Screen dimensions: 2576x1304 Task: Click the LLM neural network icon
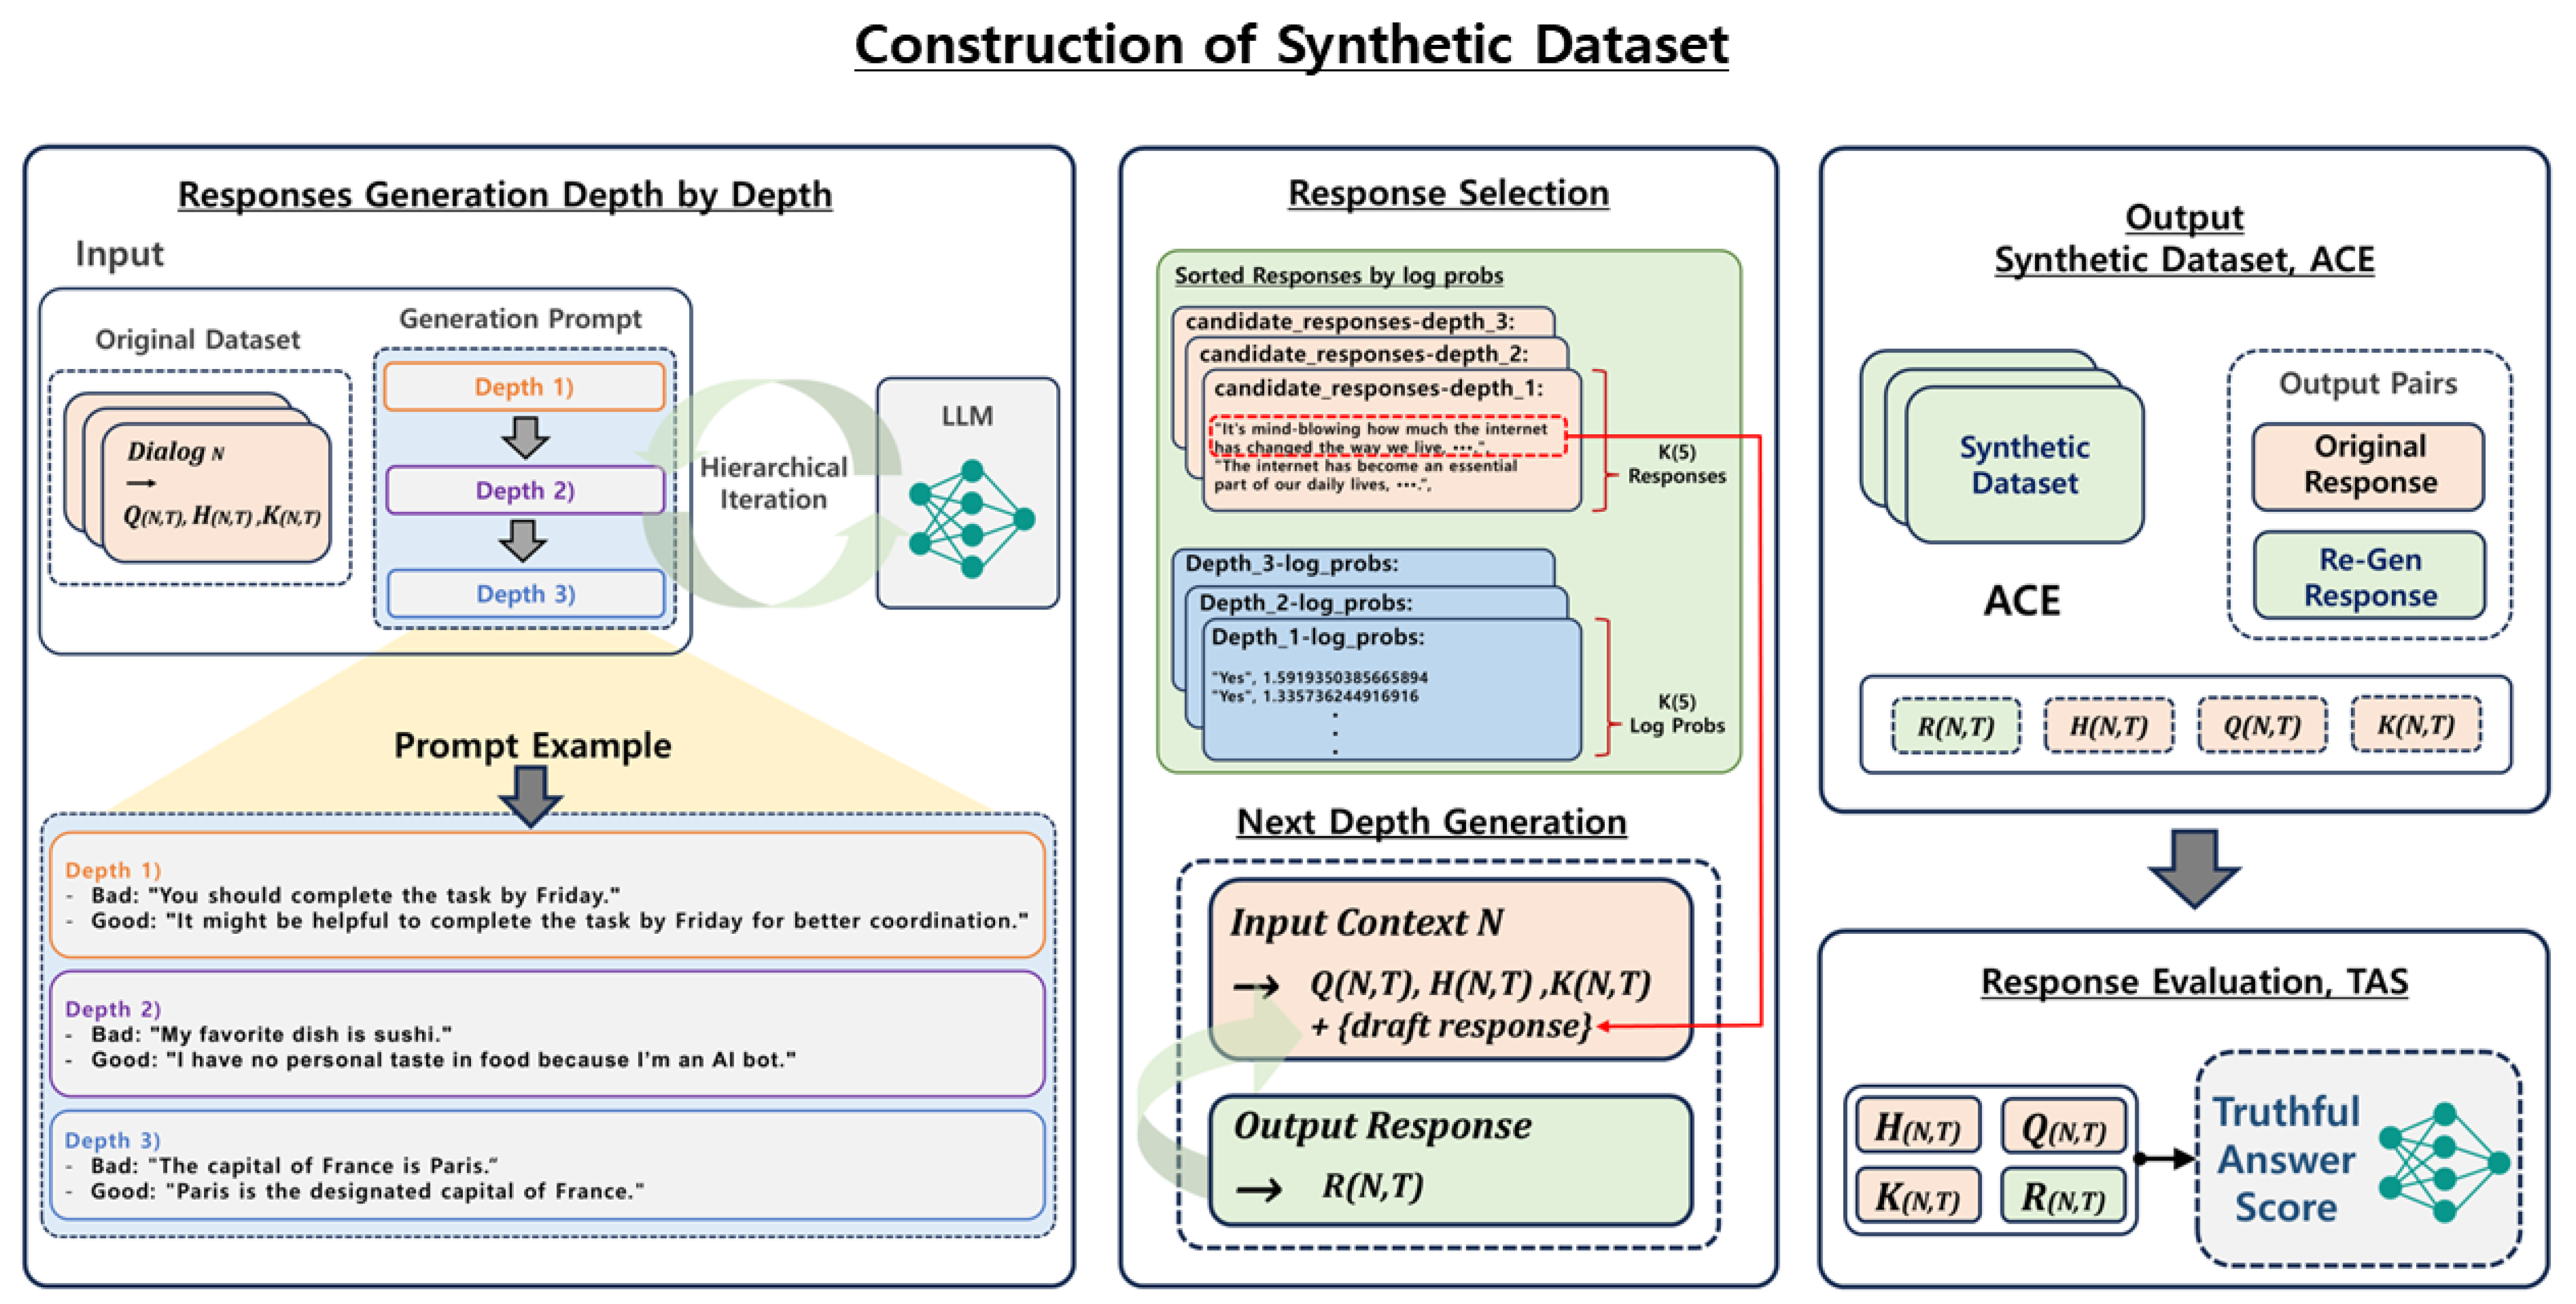coord(971,518)
